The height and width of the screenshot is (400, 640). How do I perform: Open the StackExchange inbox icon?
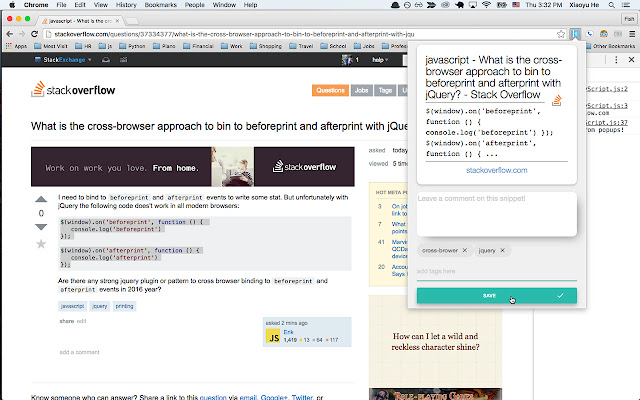[x=106, y=60]
